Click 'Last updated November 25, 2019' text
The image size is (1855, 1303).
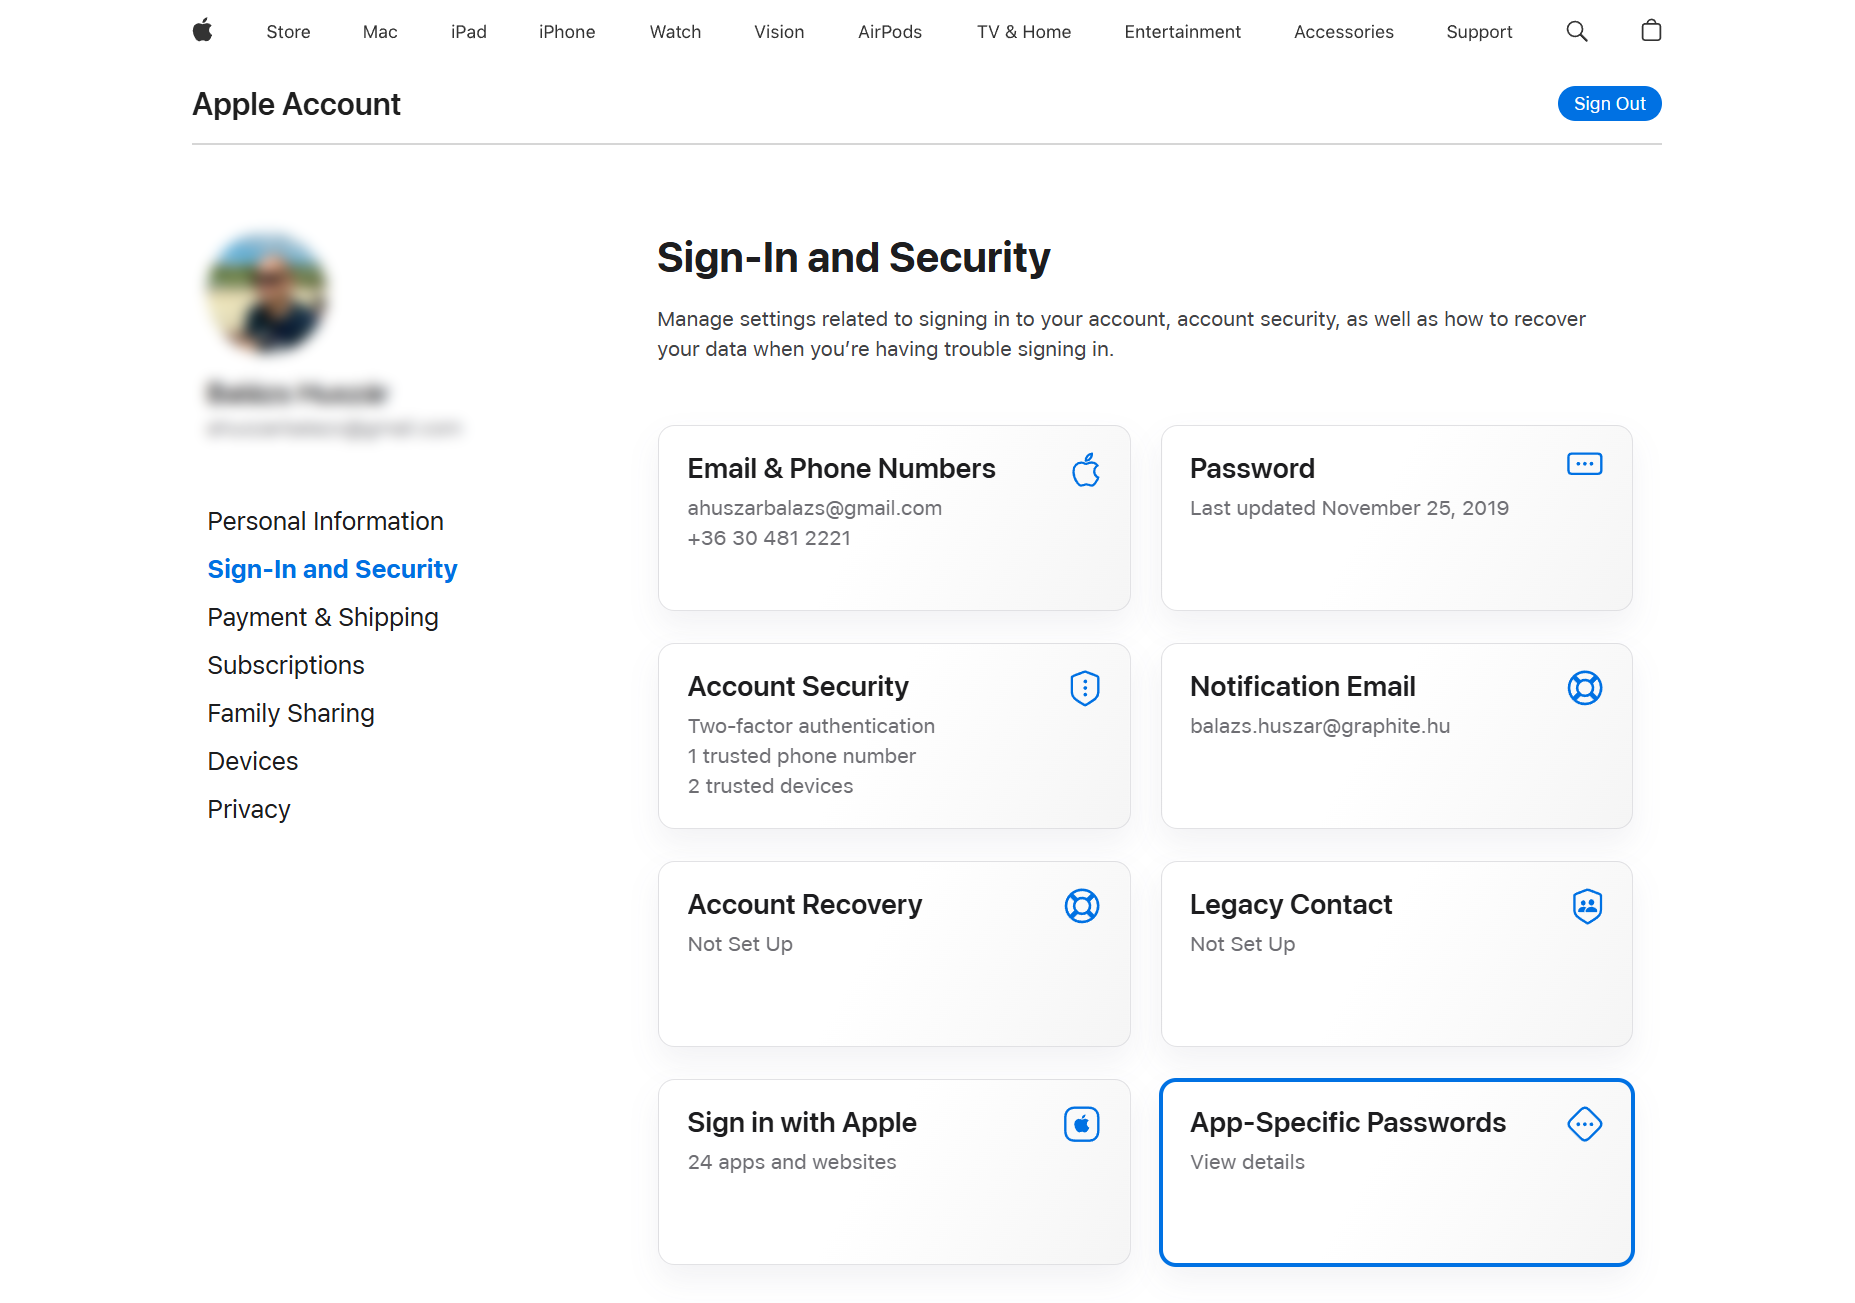(x=1349, y=508)
